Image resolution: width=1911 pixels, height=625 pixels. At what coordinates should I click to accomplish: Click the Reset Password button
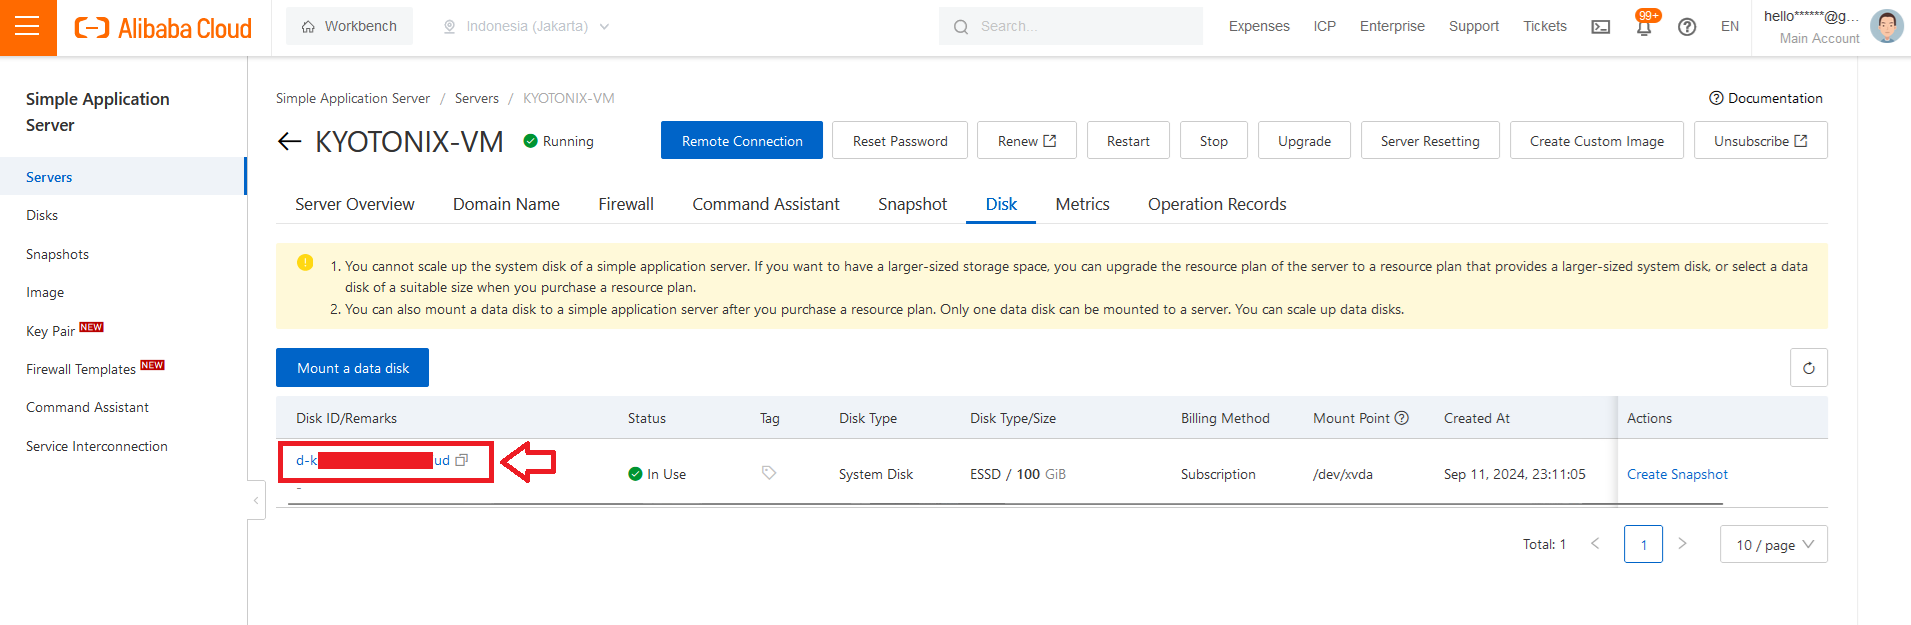coord(900,140)
